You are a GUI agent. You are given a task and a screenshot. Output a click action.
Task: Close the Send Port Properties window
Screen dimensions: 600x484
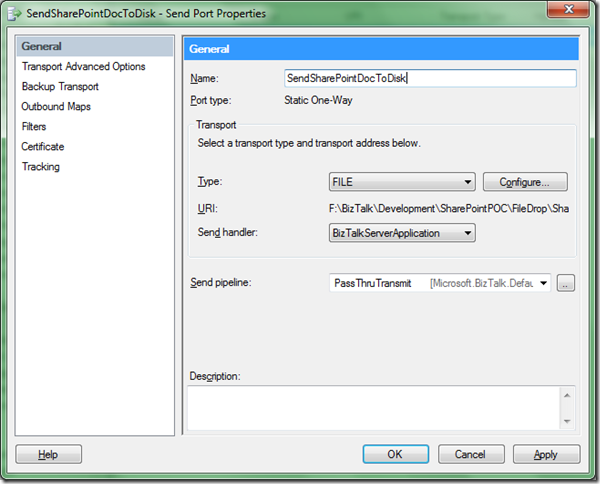point(568,8)
